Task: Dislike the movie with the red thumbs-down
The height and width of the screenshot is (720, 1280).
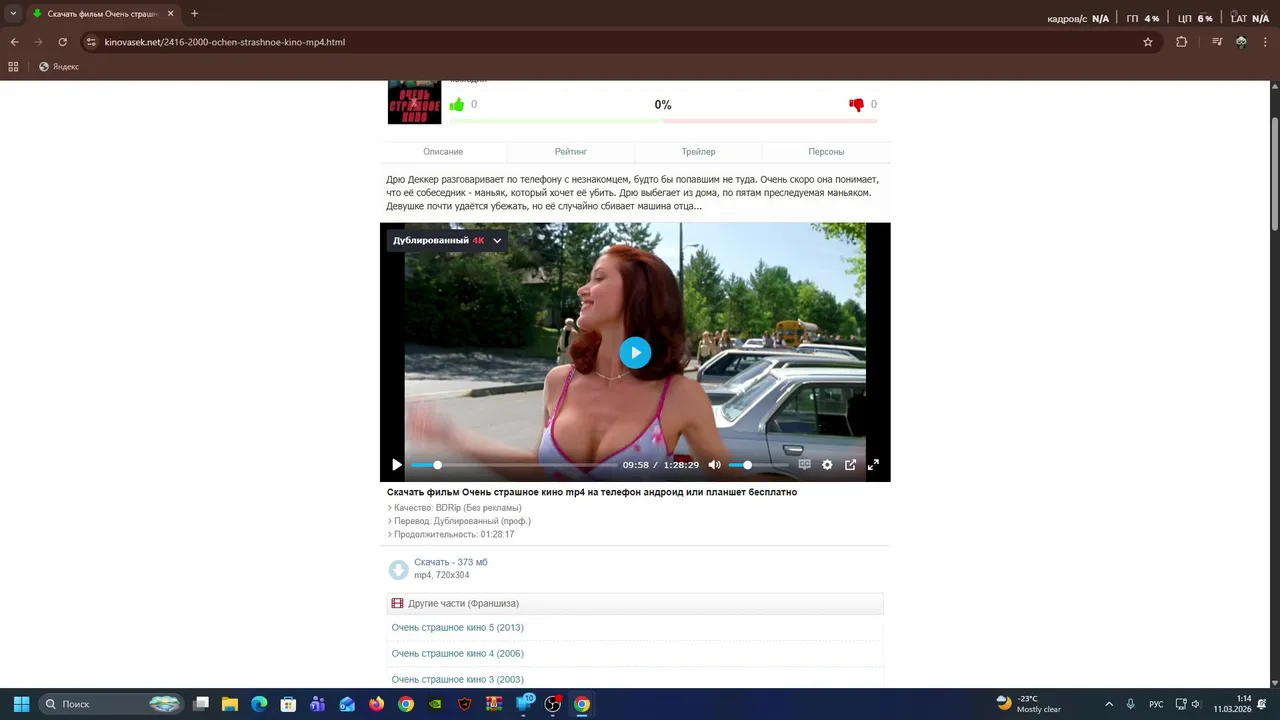Action: (x=856, y=104)
